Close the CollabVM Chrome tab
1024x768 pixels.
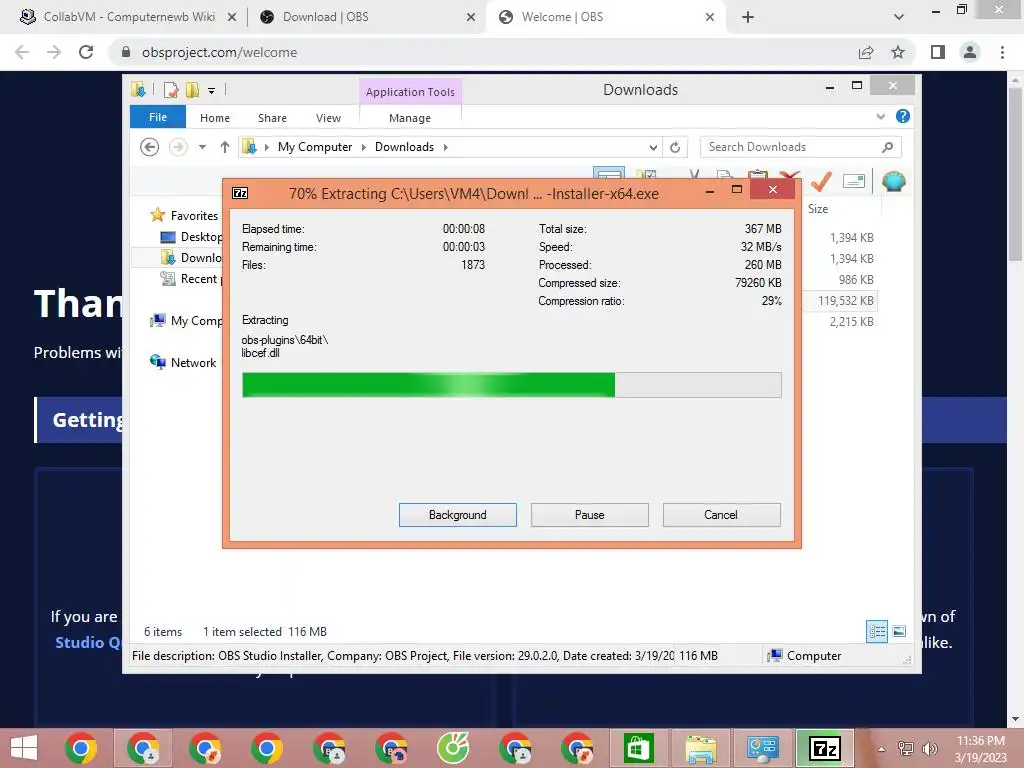click(232, 17)
